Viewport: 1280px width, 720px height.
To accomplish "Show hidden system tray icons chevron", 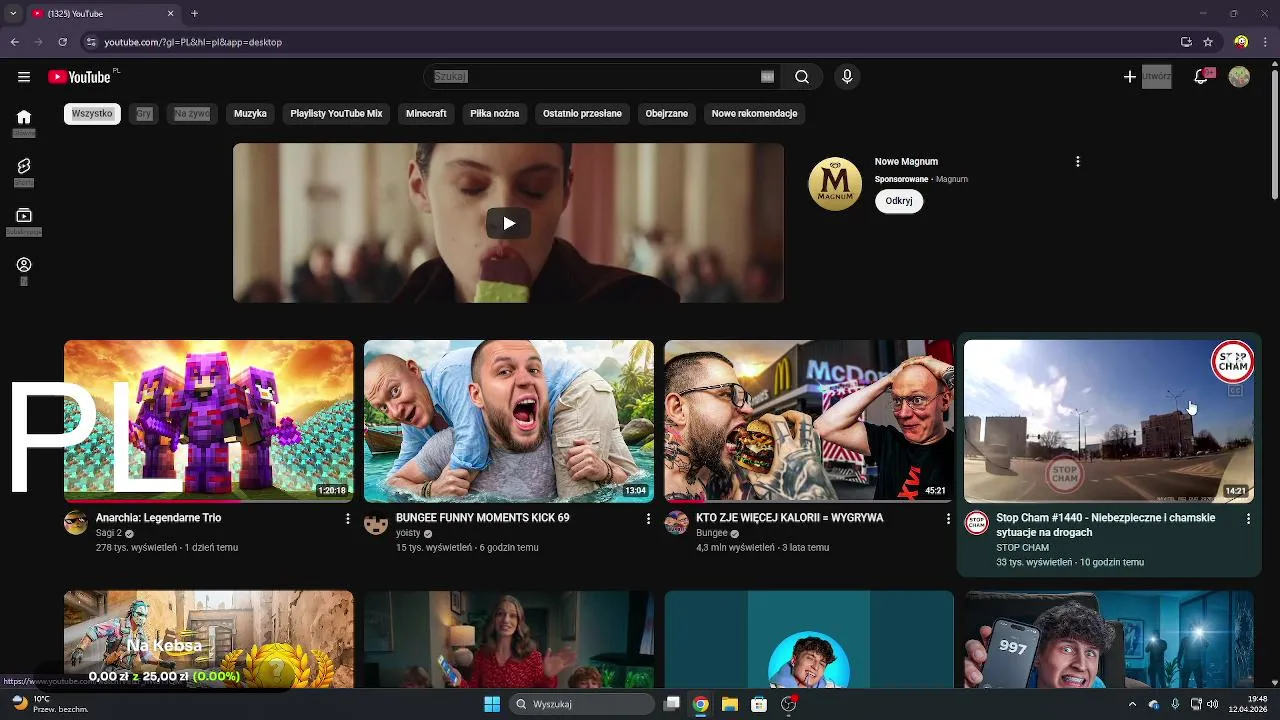I will tap(1132, 704).
